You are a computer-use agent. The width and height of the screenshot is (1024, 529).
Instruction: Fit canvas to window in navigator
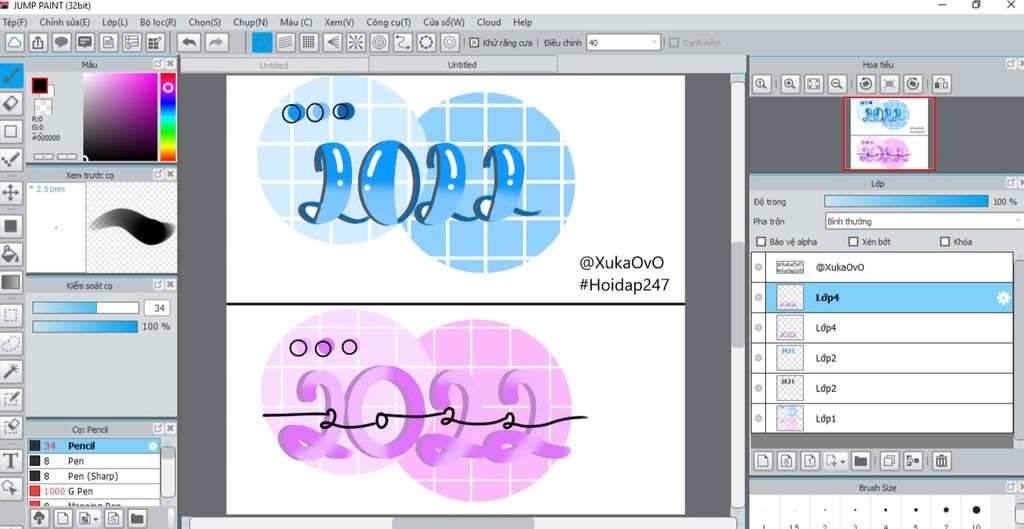point(813,84)
